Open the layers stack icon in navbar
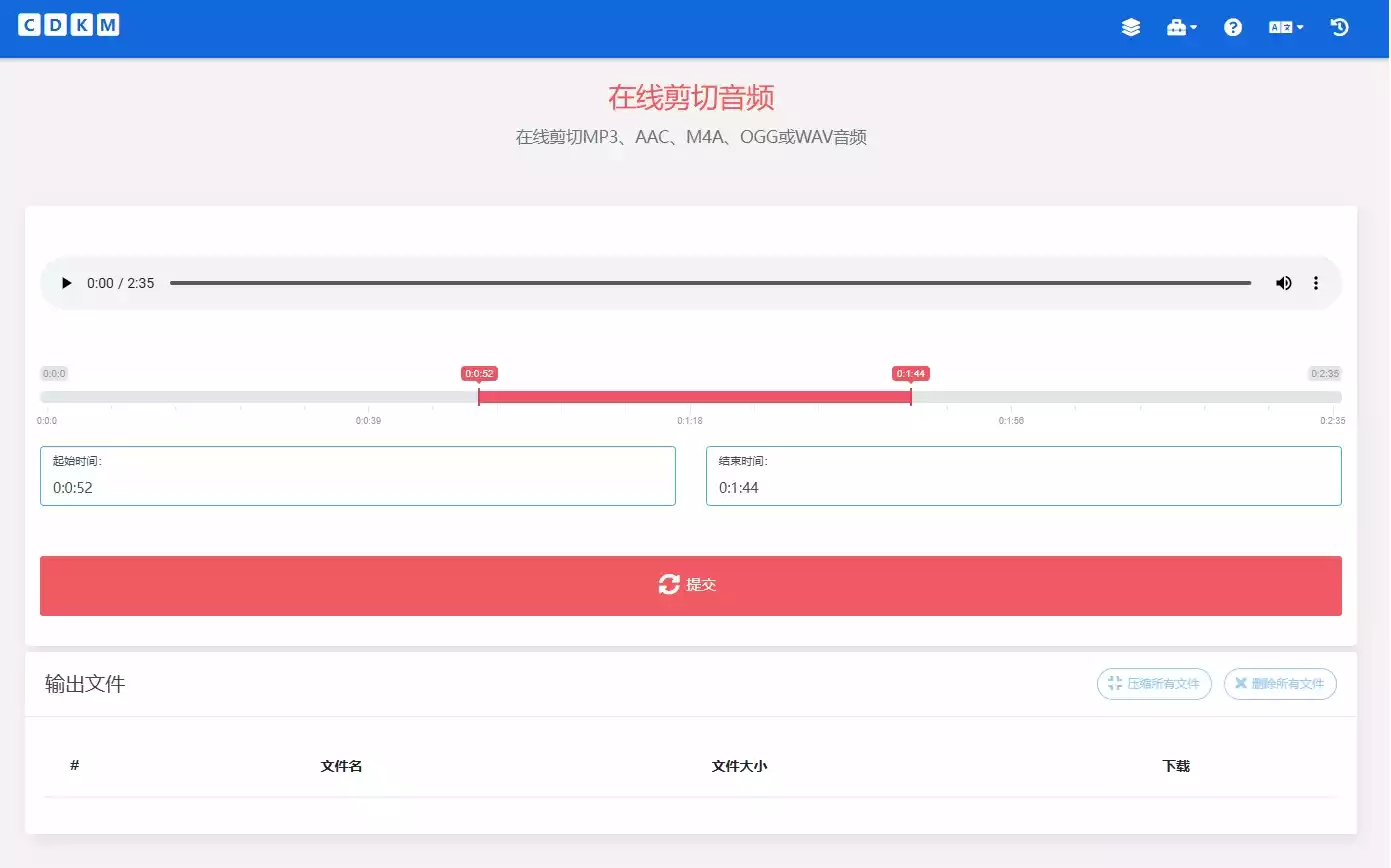1391x868 pixels. pyautogui.click(x=1130, y=28)
